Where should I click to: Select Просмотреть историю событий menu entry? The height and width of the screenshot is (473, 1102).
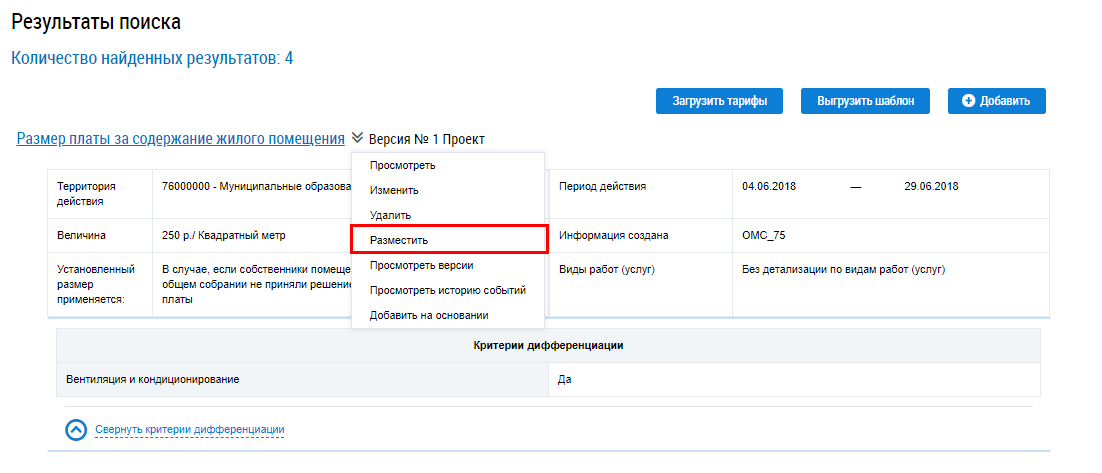tap(447, 290)
